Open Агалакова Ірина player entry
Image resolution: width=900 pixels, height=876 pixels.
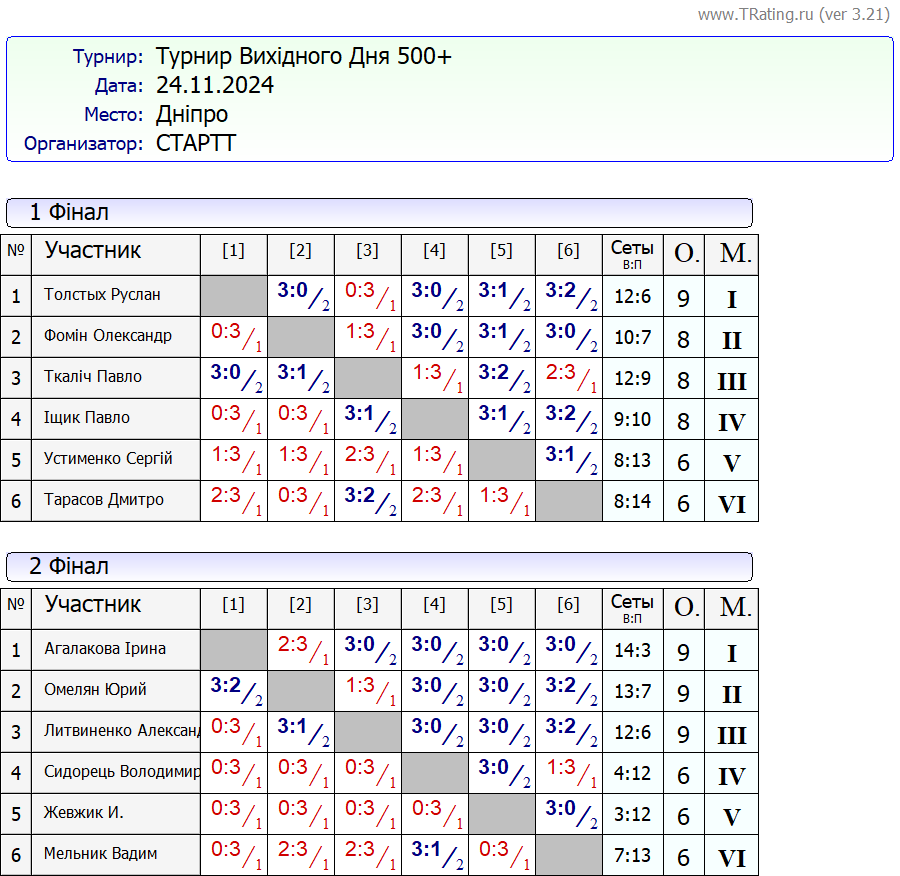coord(105,649)
